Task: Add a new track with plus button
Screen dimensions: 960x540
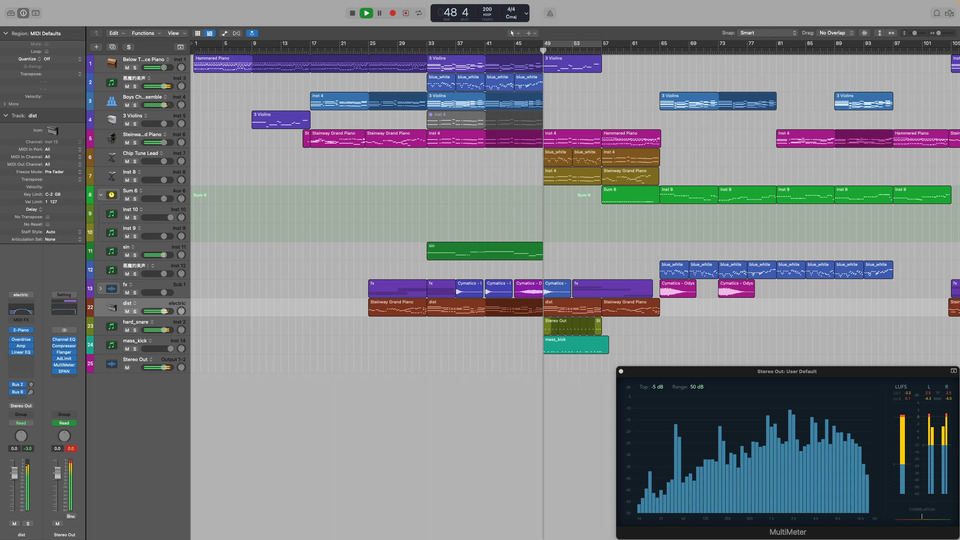Action: click(96, 47)
